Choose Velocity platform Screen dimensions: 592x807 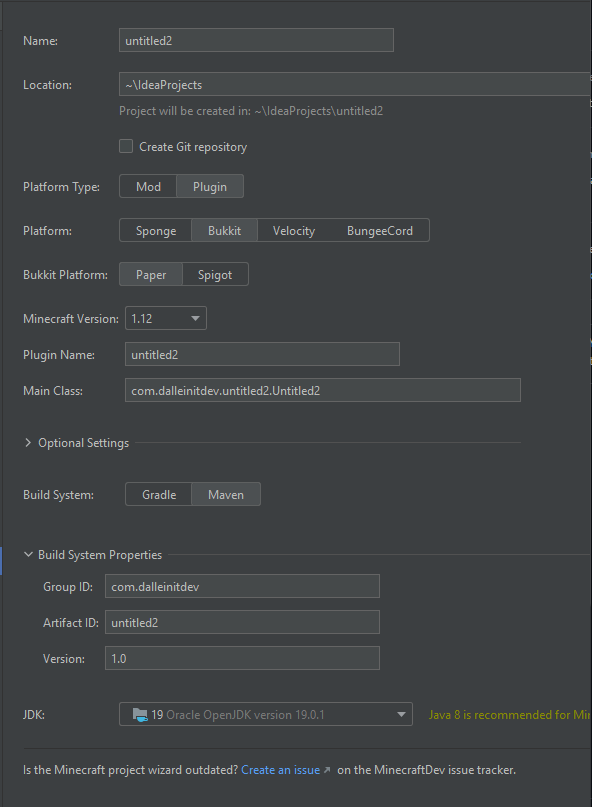[293, 231]
